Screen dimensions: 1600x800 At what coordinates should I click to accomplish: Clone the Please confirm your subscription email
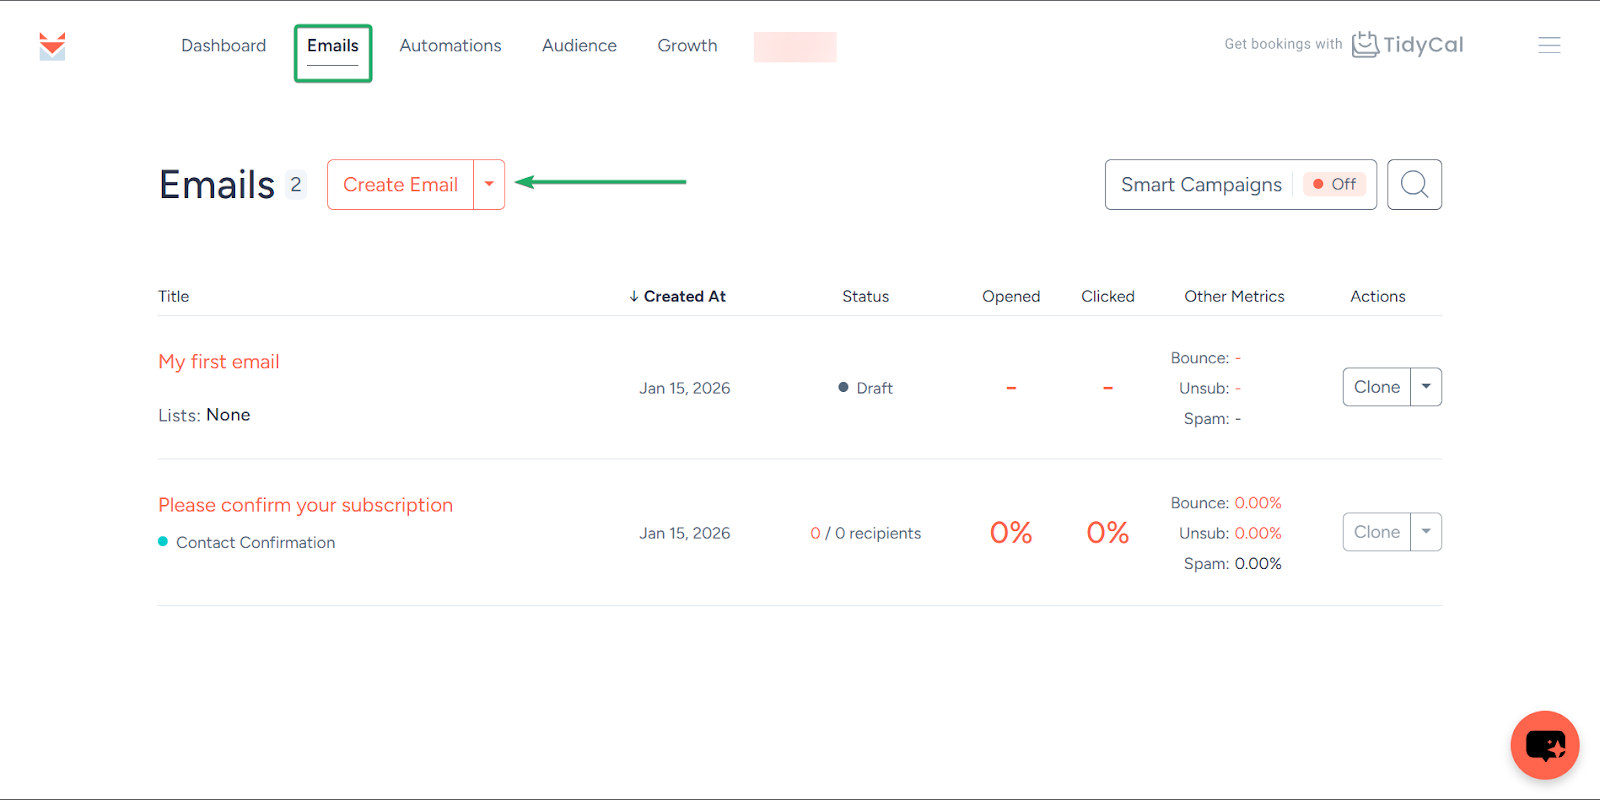[x=1377, y=532]
